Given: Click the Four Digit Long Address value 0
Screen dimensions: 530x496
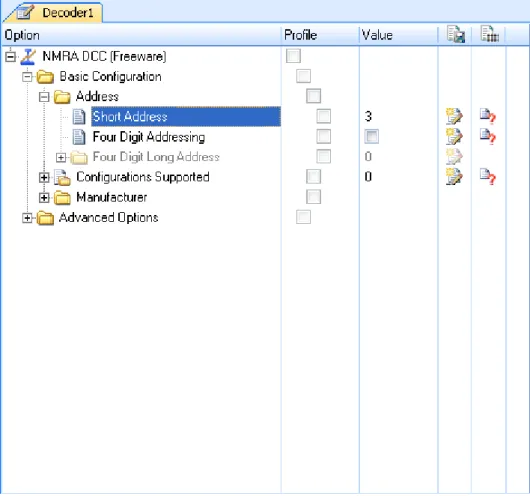Looking at the screenshot, I should pos(368,157).
